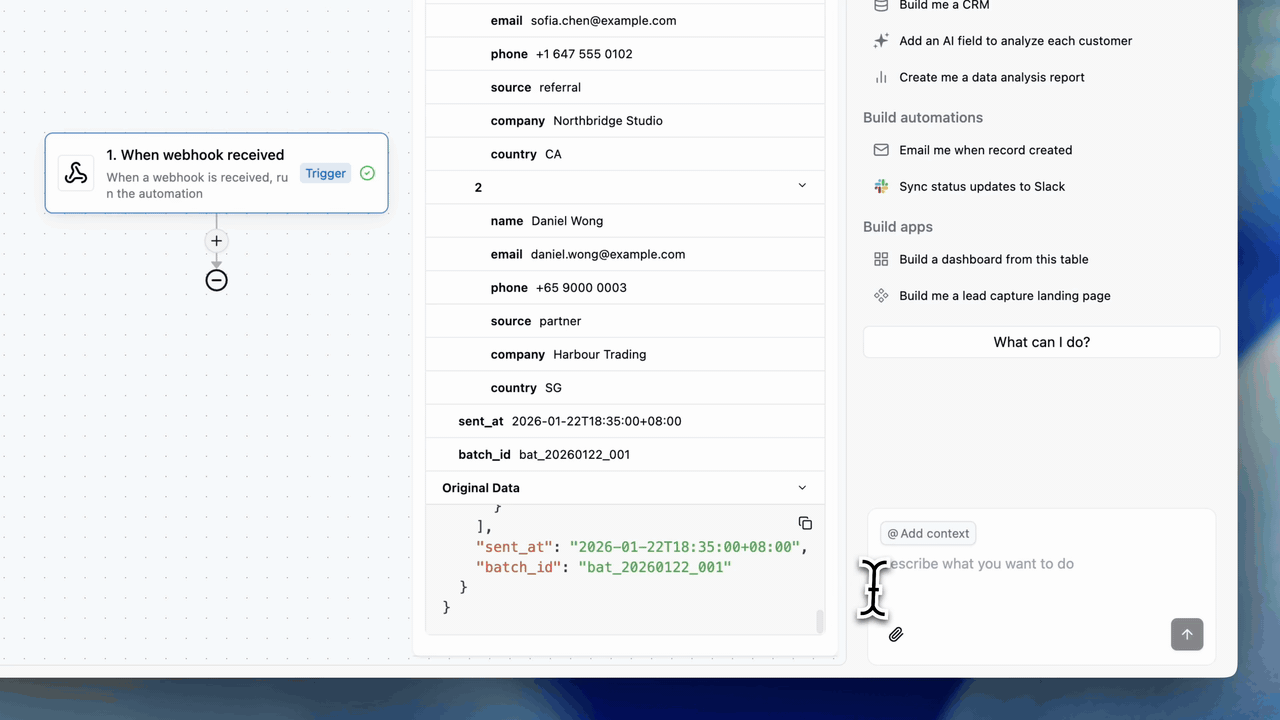The height and width of the screenshot is (720, 1280).
Task: Add a step with the plus button
Action: click(x=216, y=241)
